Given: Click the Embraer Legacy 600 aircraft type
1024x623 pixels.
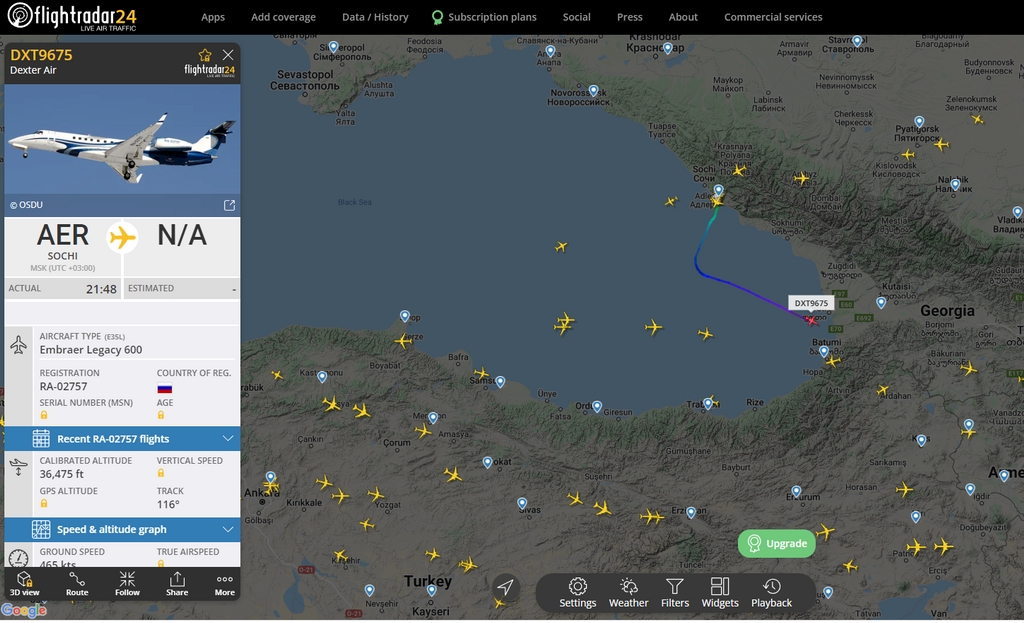Looking at the screenshot, I should (x=91, y=350).
